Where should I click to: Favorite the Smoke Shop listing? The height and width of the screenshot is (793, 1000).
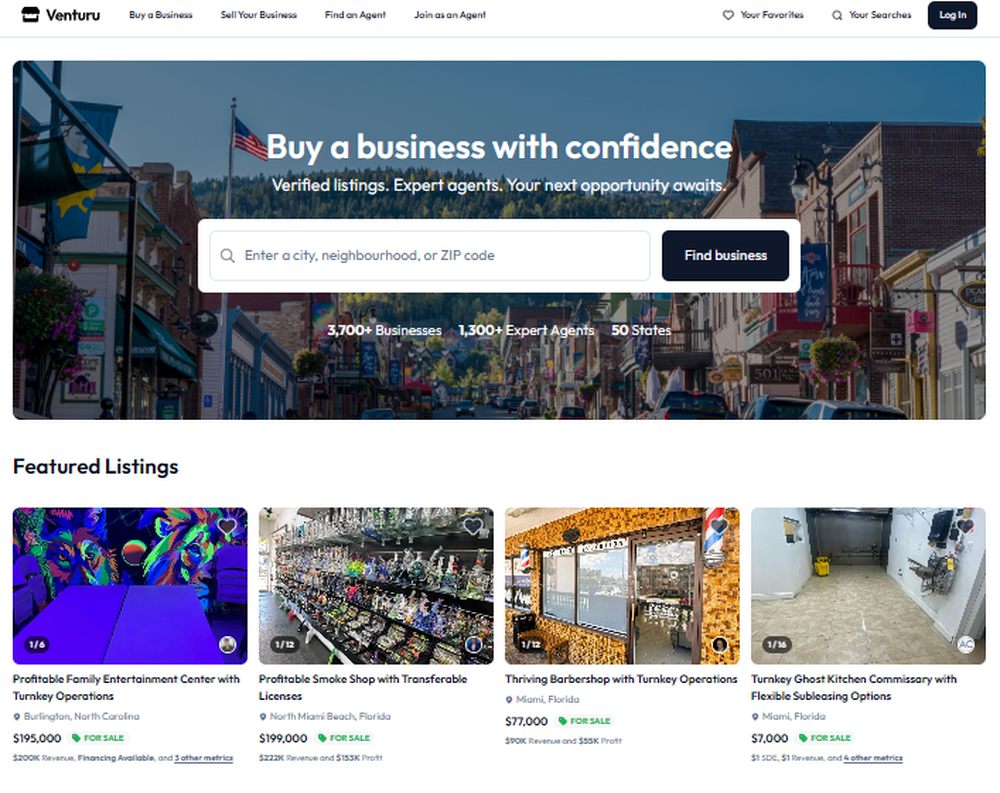click(473, 526)
